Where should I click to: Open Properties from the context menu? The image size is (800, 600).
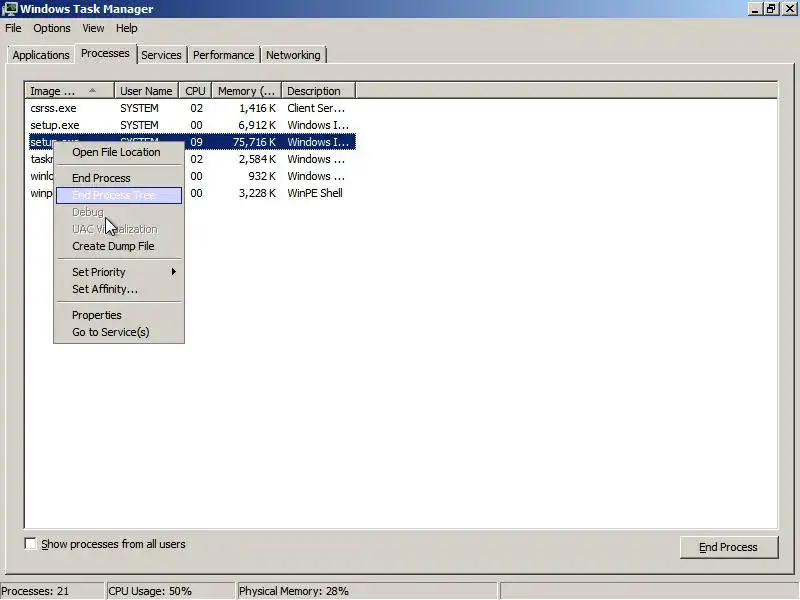tap(119, 315)
